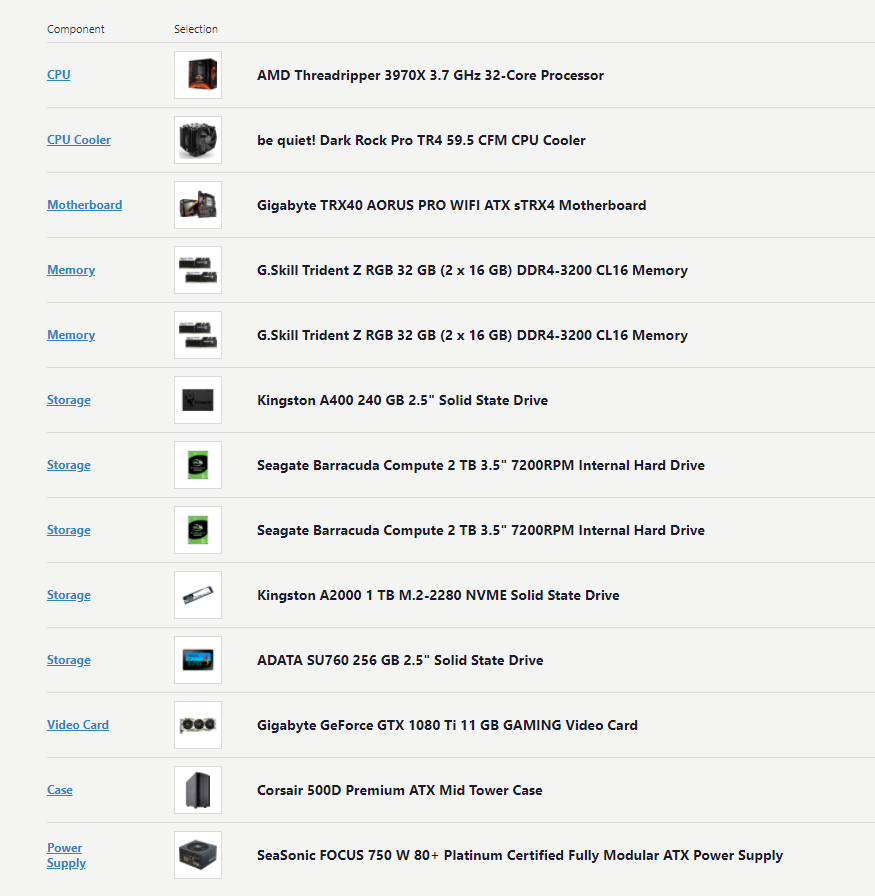Click the first G.Skill Trident Z memory thumbnail
This screenshot has width=875, height=896.
(197, 270)
